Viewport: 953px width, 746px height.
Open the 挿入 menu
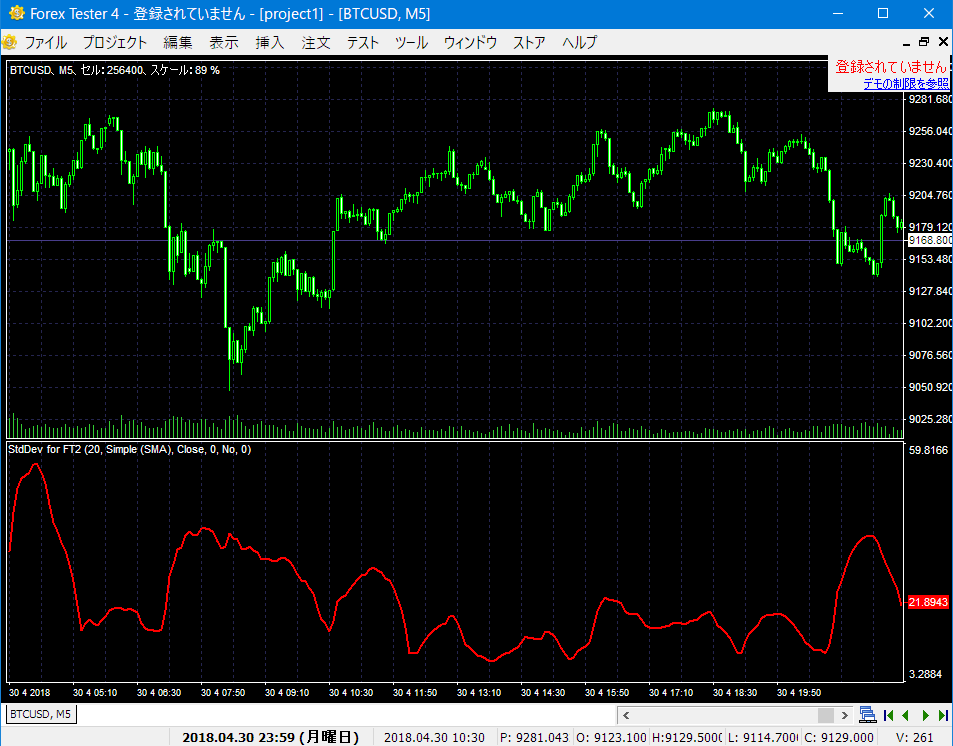270,43
